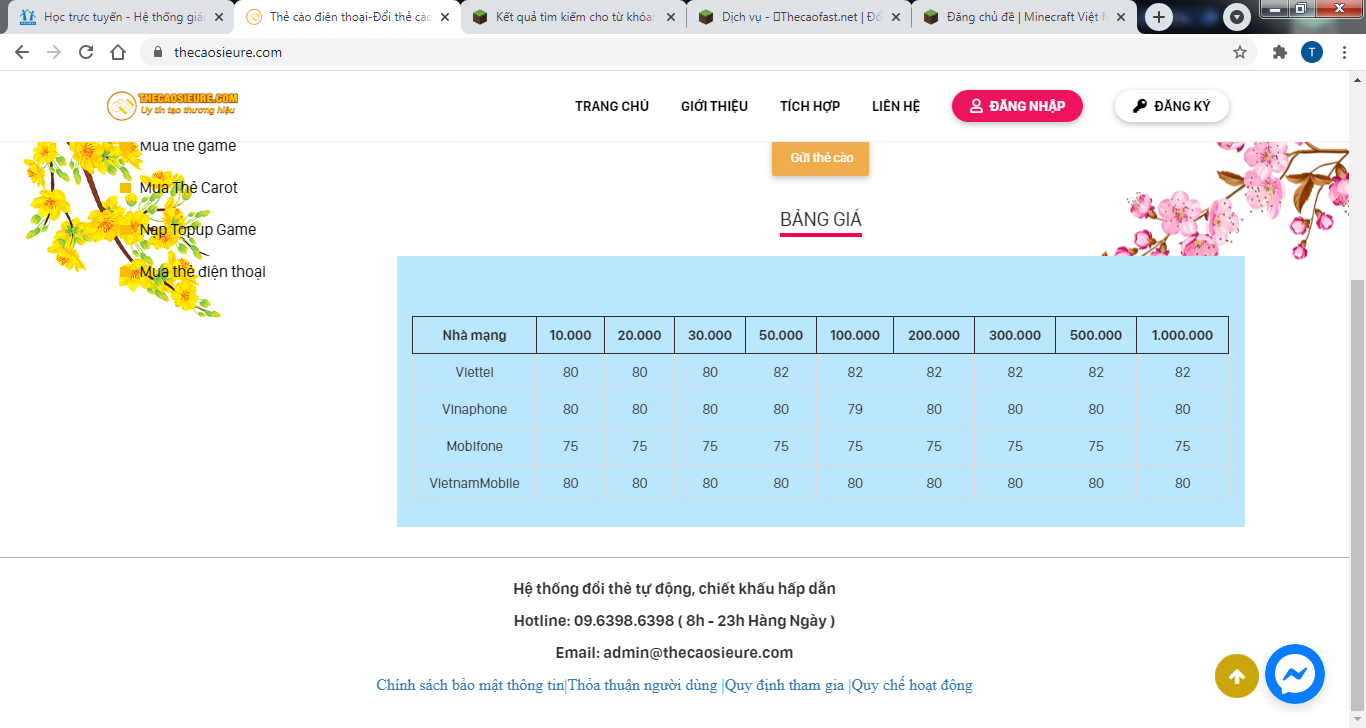
Task: Select the Thẻ cào điện thoại tab
Action: (x=347, y=17)
